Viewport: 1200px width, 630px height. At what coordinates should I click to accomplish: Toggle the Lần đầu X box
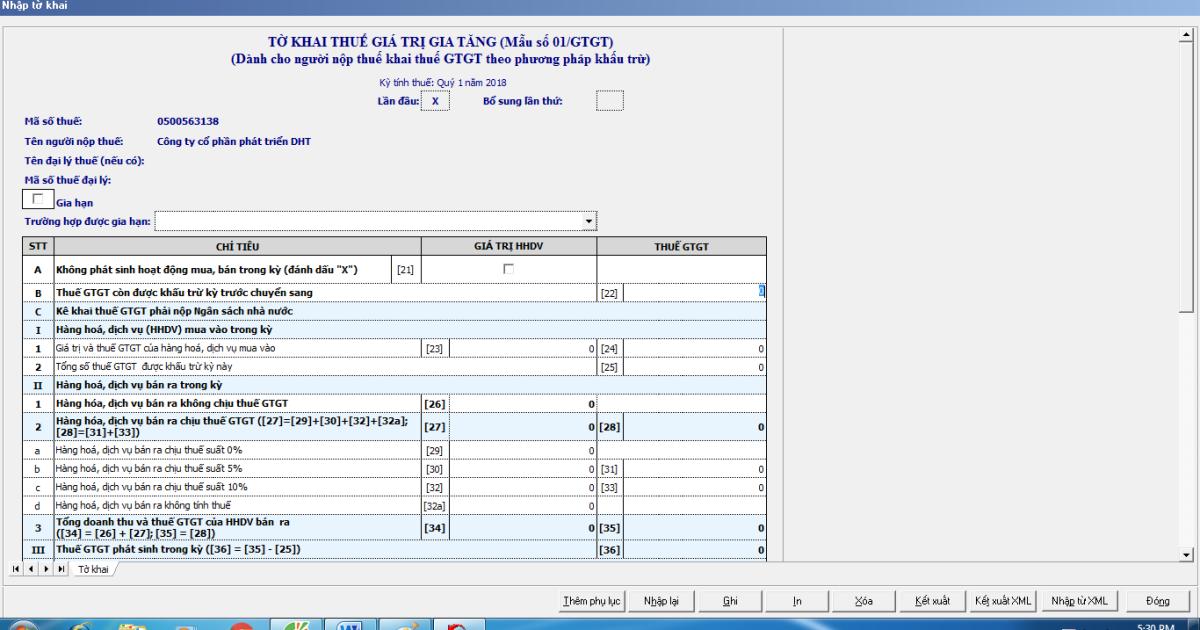coord(435,101)
